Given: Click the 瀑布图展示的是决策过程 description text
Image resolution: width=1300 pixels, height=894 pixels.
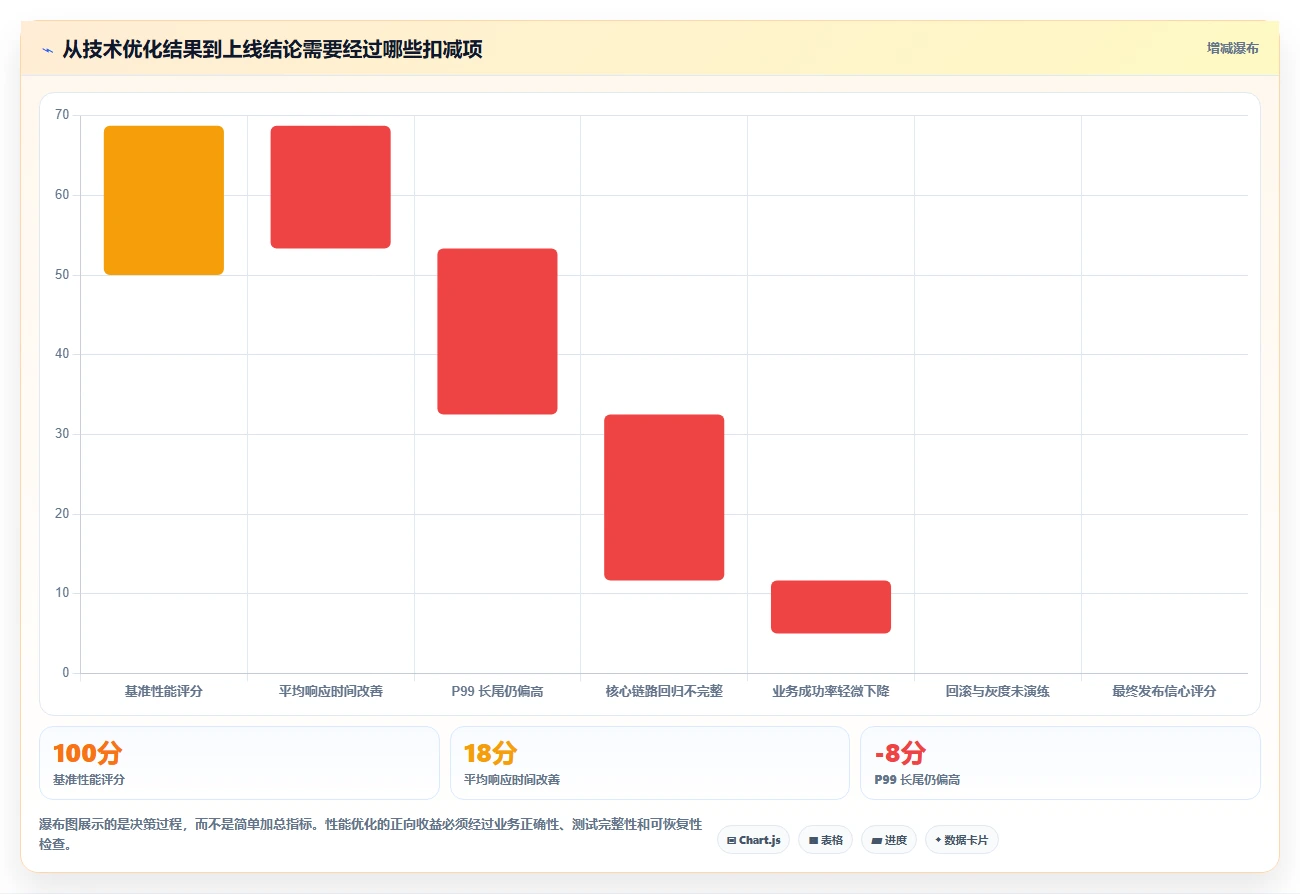Looking at the screenshot, I should [371, 833].
